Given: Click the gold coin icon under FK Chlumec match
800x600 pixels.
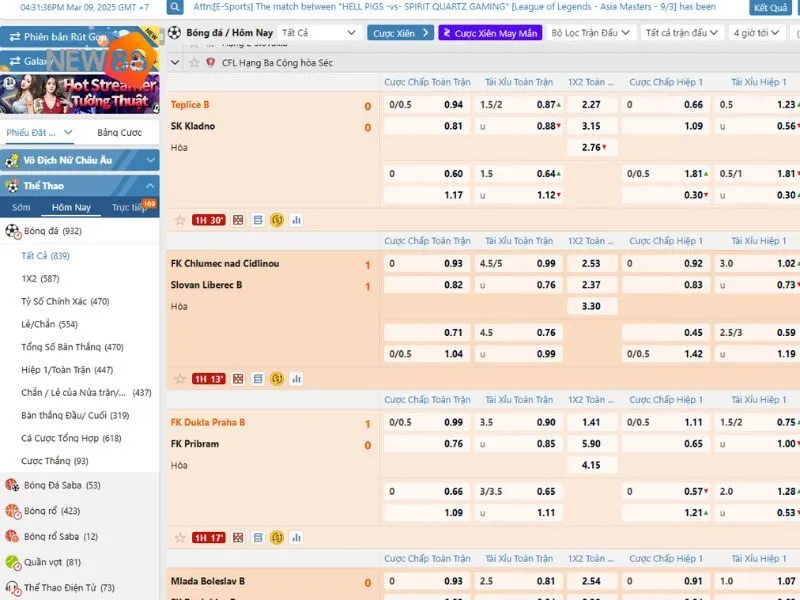Looking at the screenshot, I should (x=277, y=379).
